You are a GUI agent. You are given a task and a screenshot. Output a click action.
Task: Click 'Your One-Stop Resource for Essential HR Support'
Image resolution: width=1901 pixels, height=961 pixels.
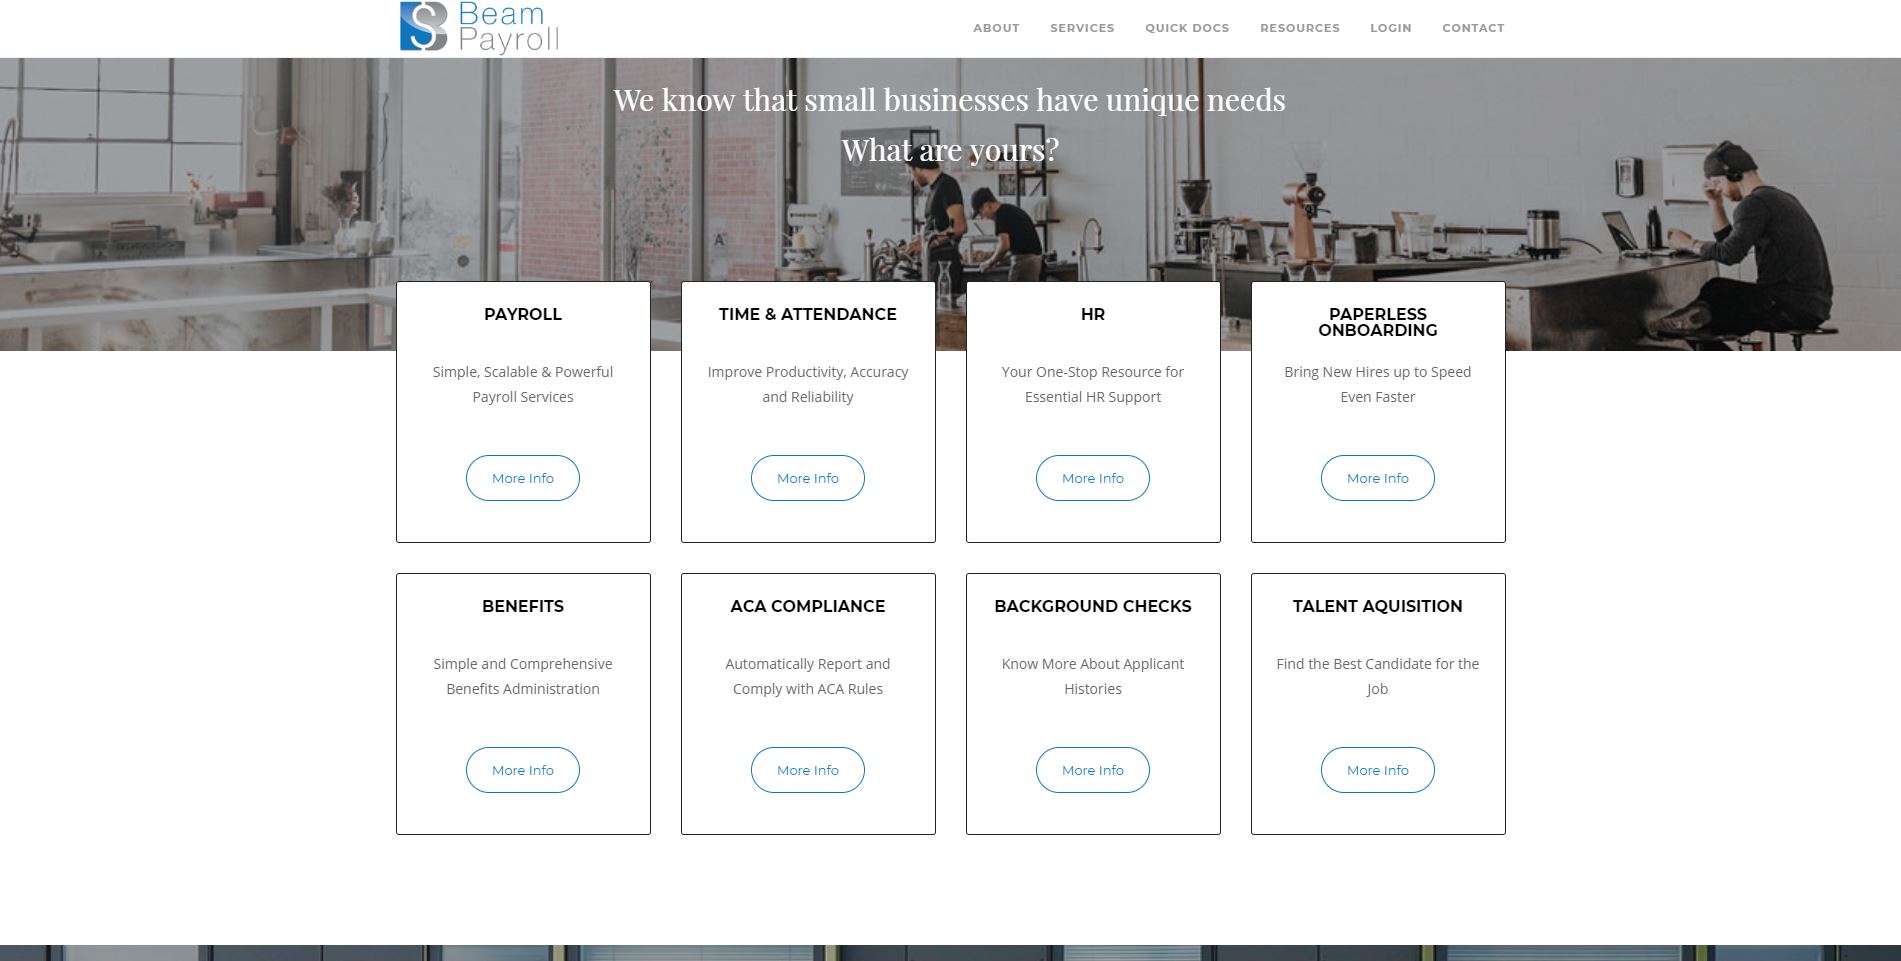[x=1093, y=384]
